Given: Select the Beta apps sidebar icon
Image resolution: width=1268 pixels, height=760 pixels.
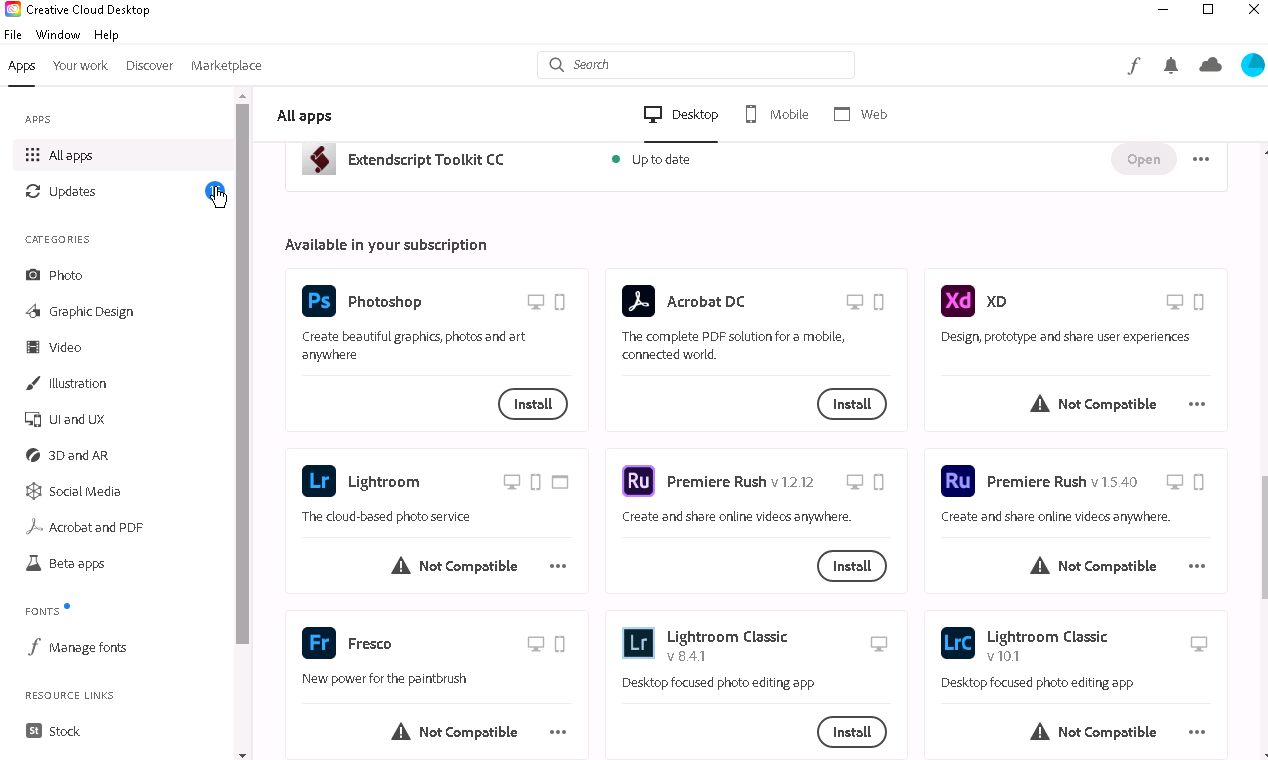Looking at the screenshot, I should (34, 563).
